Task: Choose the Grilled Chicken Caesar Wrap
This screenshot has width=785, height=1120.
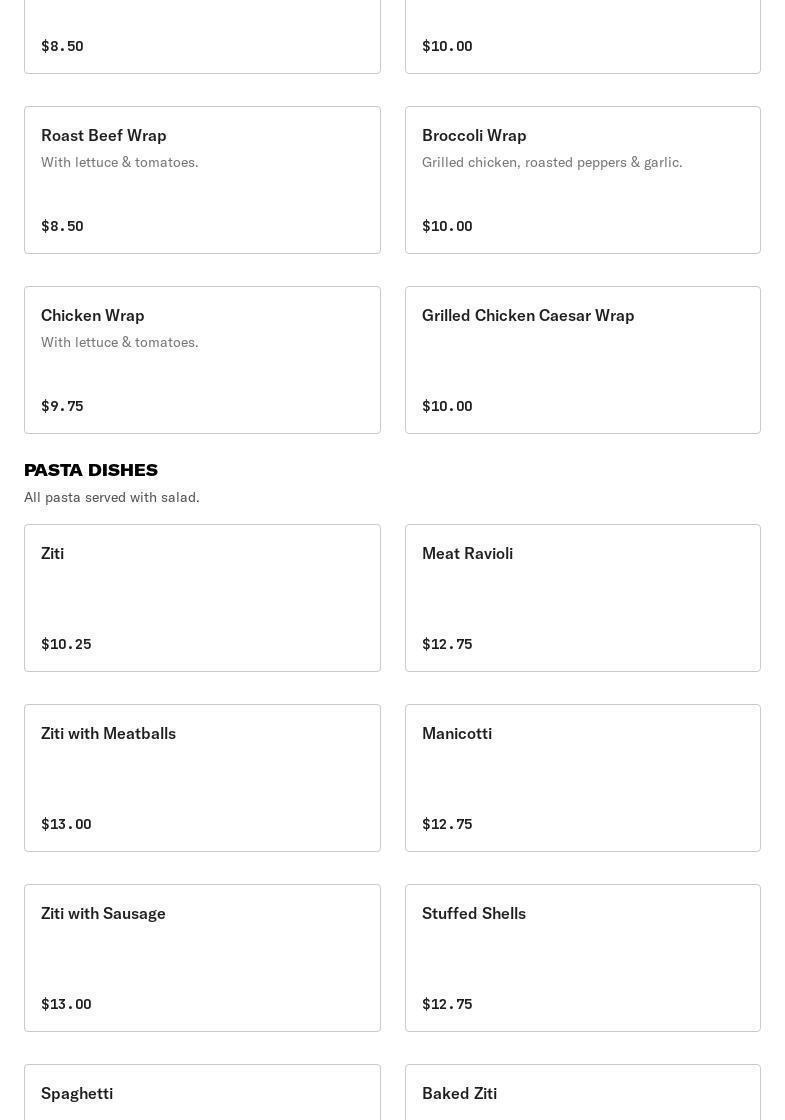Action: [582, 360]
